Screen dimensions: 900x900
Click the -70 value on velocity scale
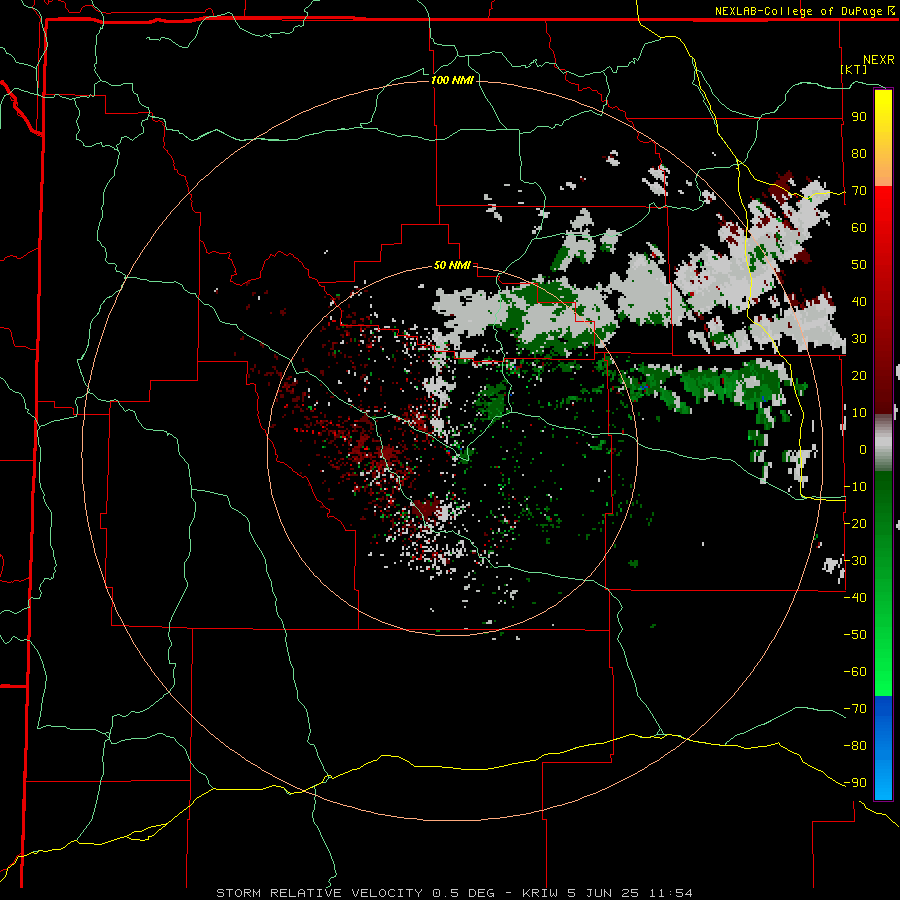855,709
